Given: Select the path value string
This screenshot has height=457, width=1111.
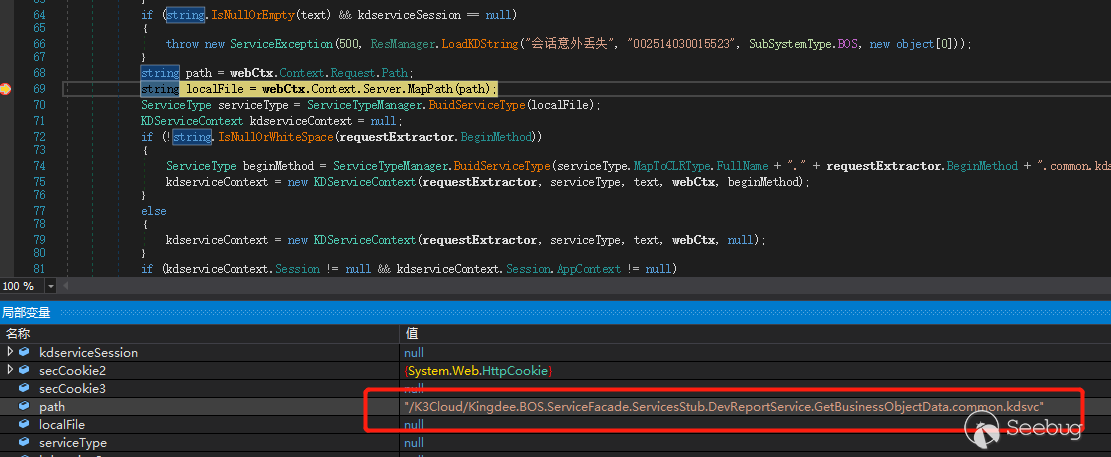Looking at the screenshot, I should coord(724,406).
